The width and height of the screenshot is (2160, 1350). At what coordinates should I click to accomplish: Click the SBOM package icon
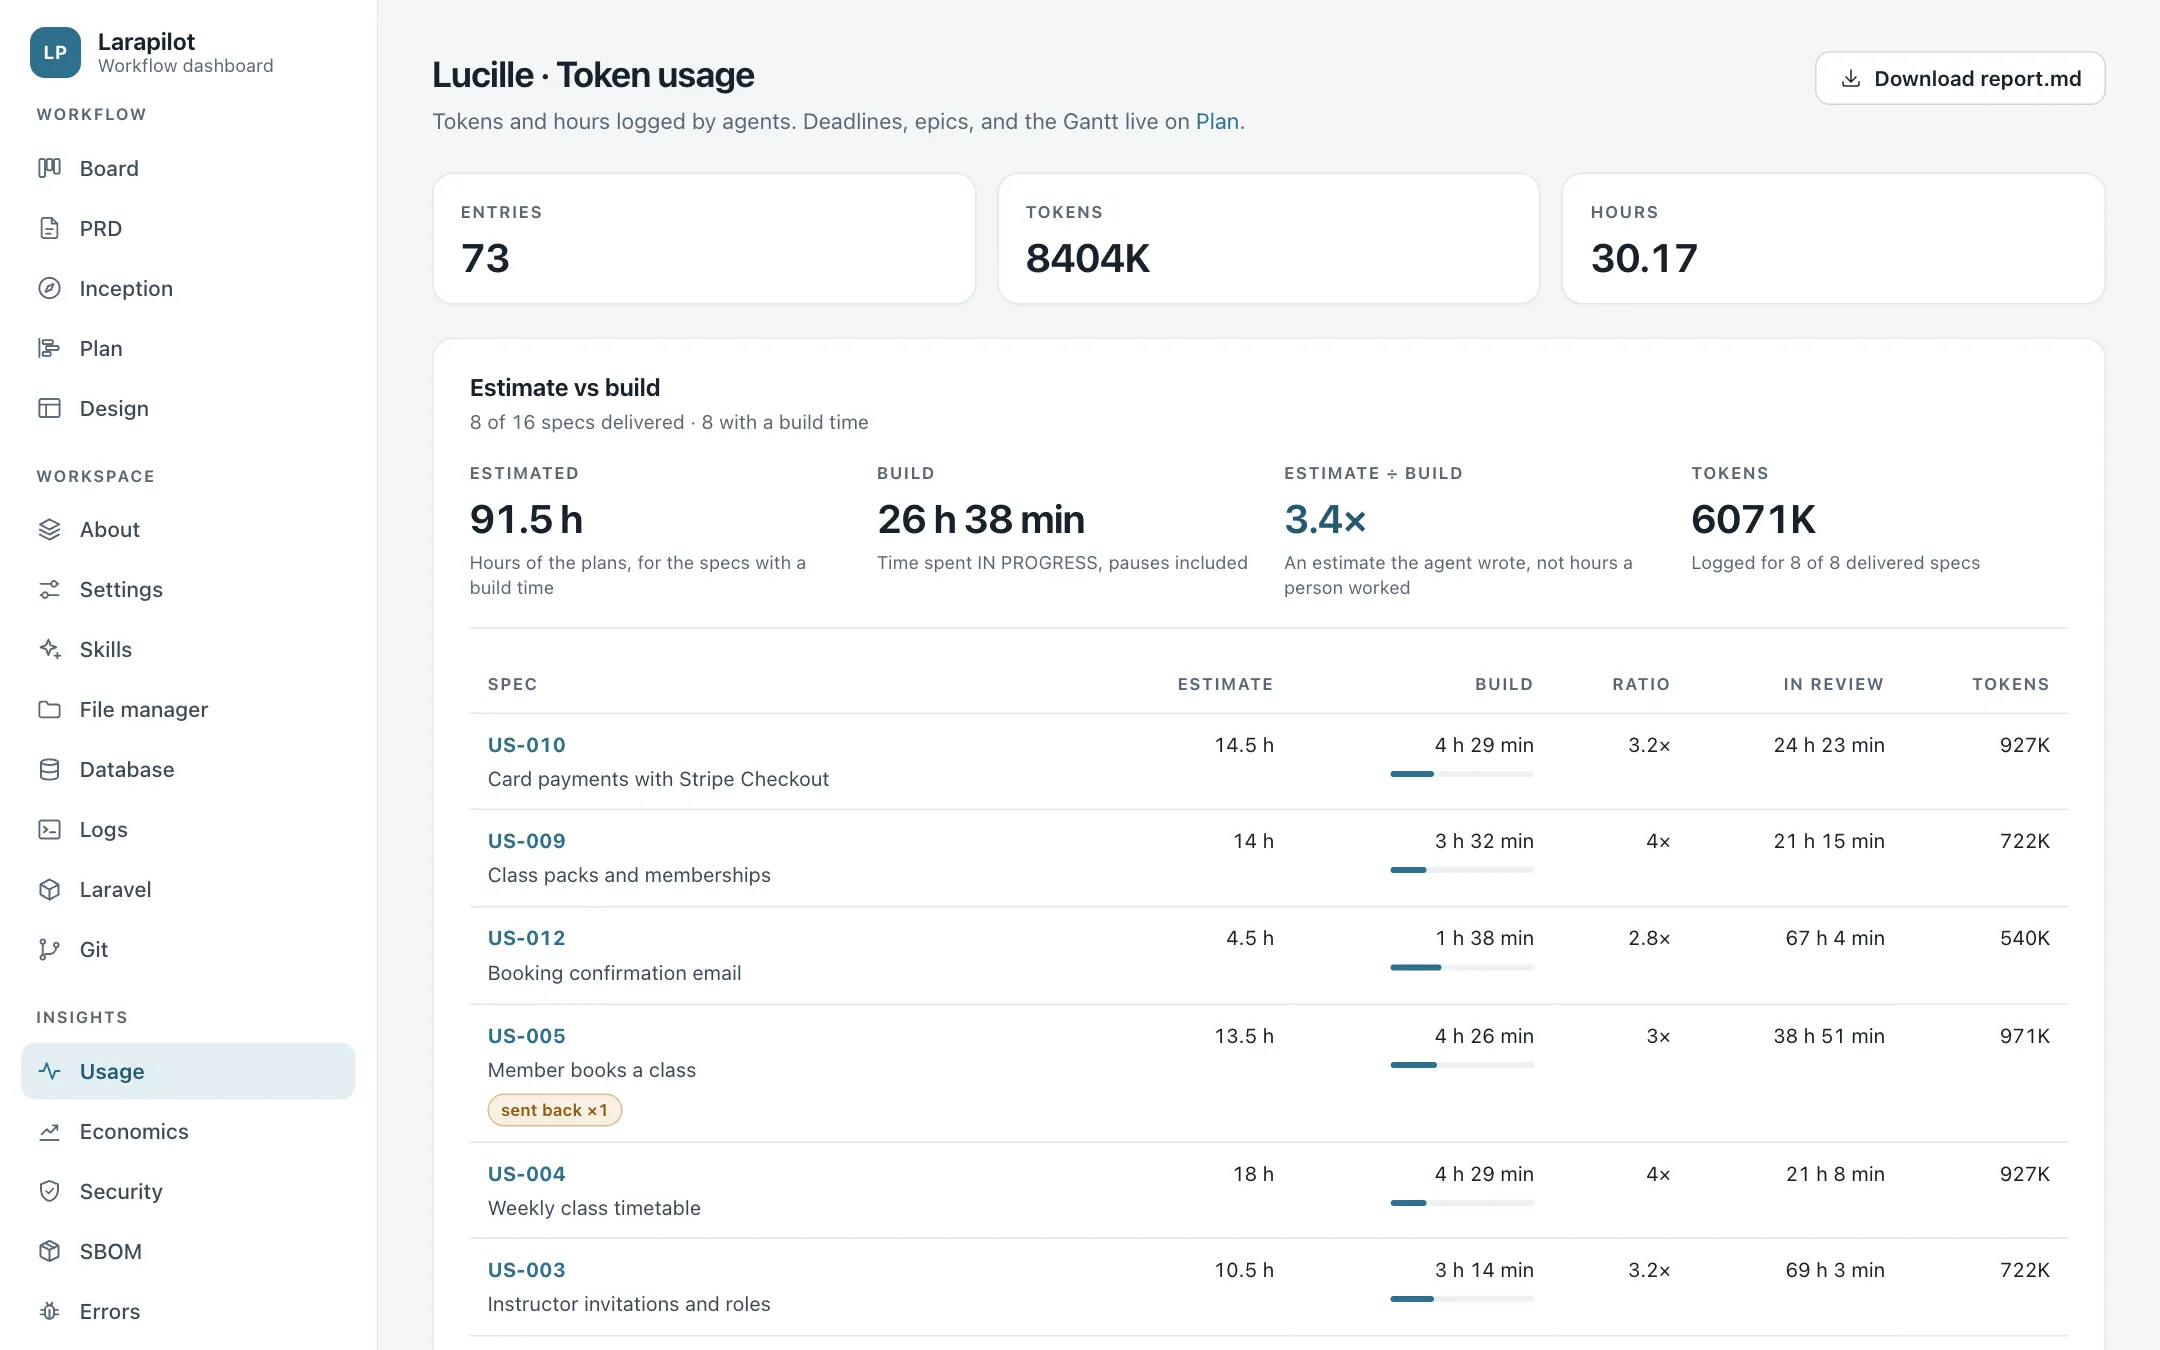click(x=49, y=1251)
